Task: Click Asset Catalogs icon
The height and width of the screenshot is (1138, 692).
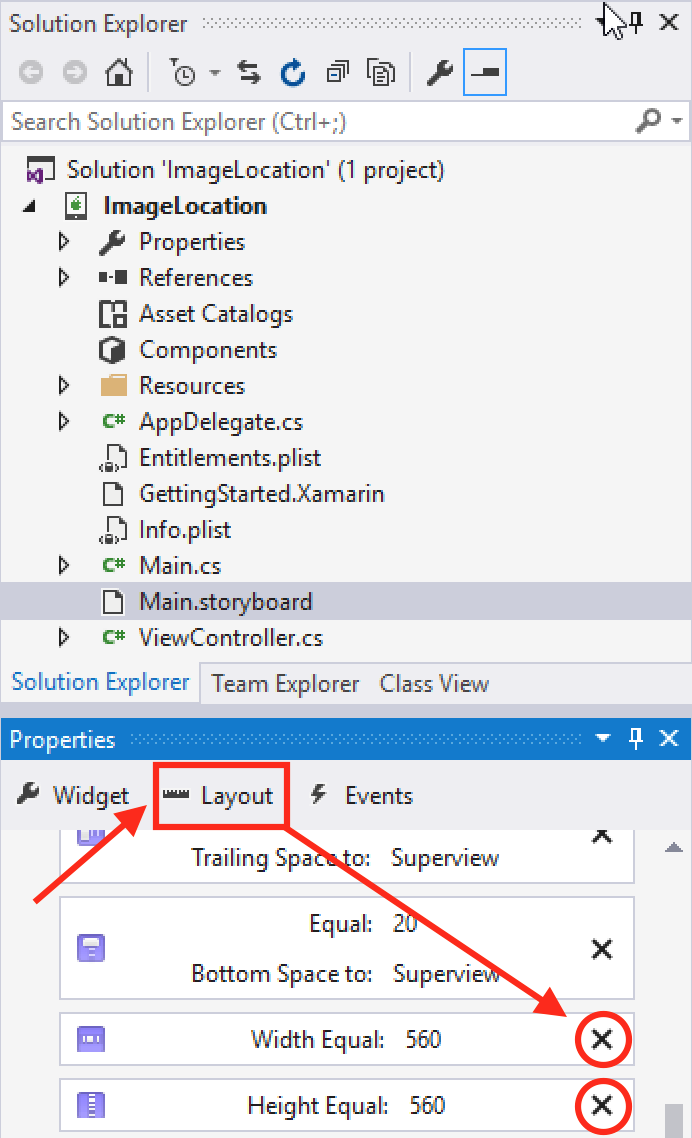Action: coord(113,314)
